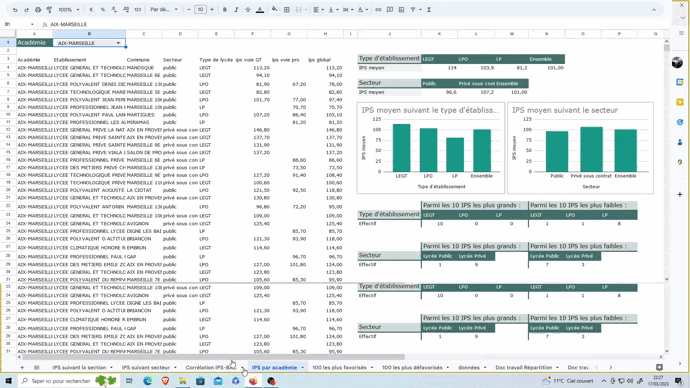
Task: Open the Windows Start menu
Action: tap(8, 381)
